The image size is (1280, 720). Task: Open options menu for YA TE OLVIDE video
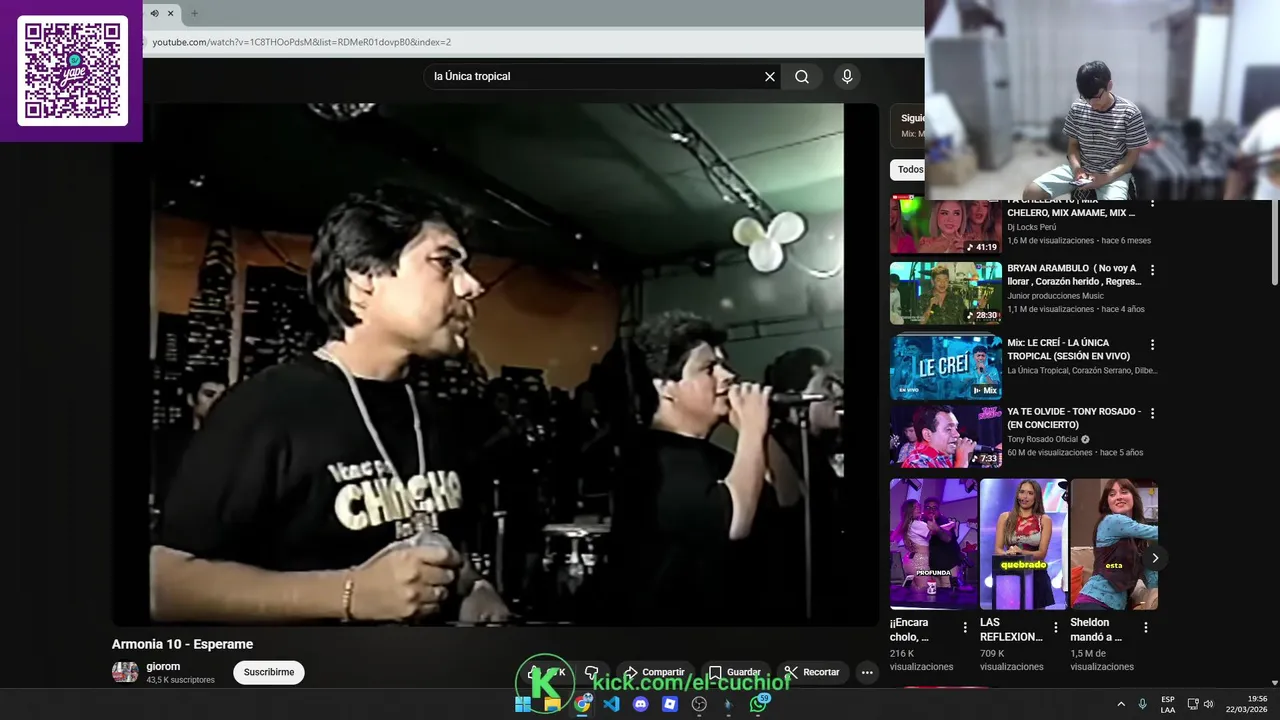pyautogui.click(x=1152, y=413)
